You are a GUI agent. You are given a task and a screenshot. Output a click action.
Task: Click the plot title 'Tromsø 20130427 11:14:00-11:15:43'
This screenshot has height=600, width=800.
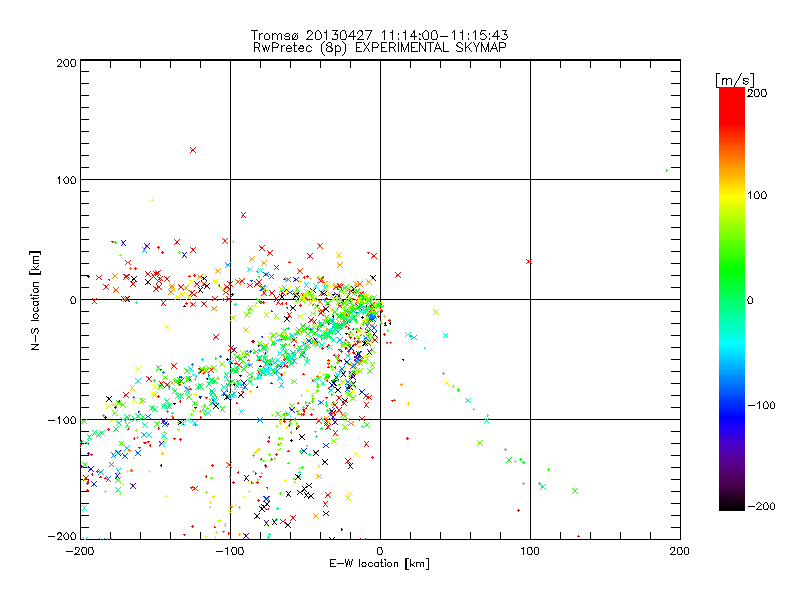pos(380,35)
